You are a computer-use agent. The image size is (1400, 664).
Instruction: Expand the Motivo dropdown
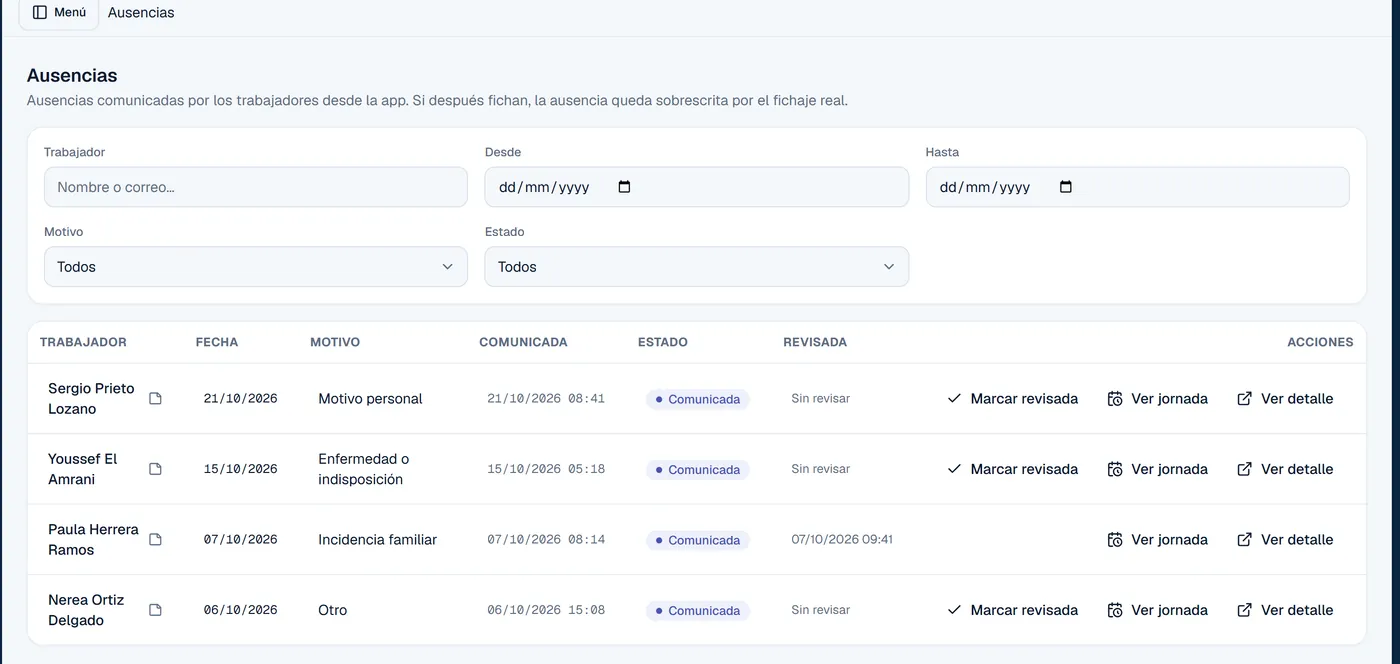pos(256,267)
